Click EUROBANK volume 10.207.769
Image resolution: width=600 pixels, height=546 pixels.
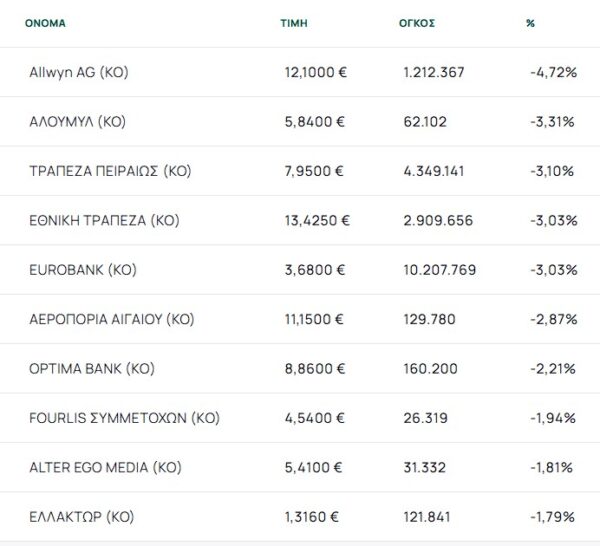440,270
